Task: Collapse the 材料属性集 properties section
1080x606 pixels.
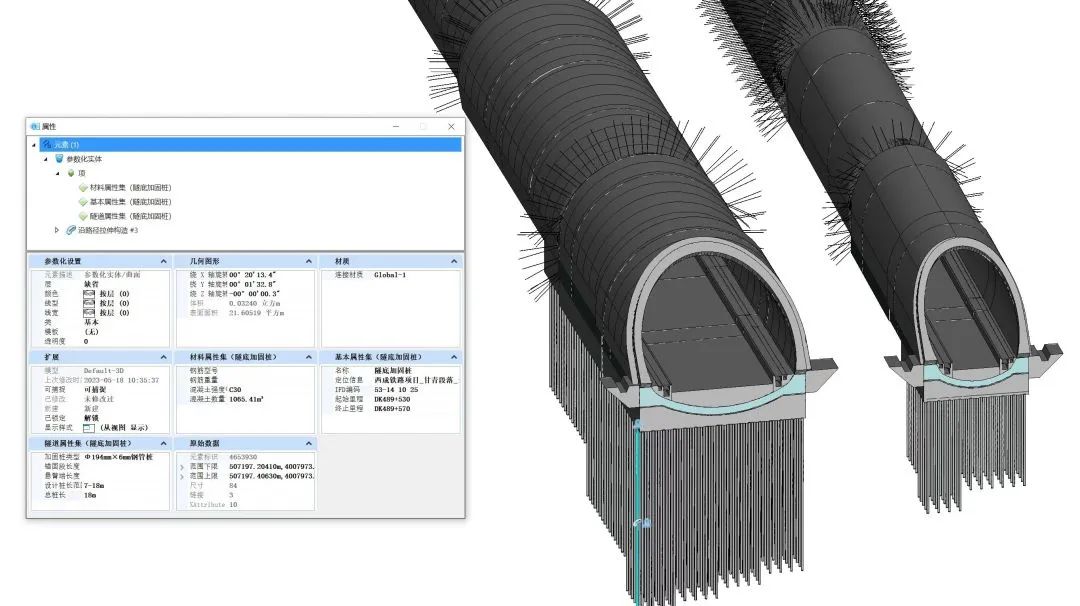Action: [x=309, y=357]
